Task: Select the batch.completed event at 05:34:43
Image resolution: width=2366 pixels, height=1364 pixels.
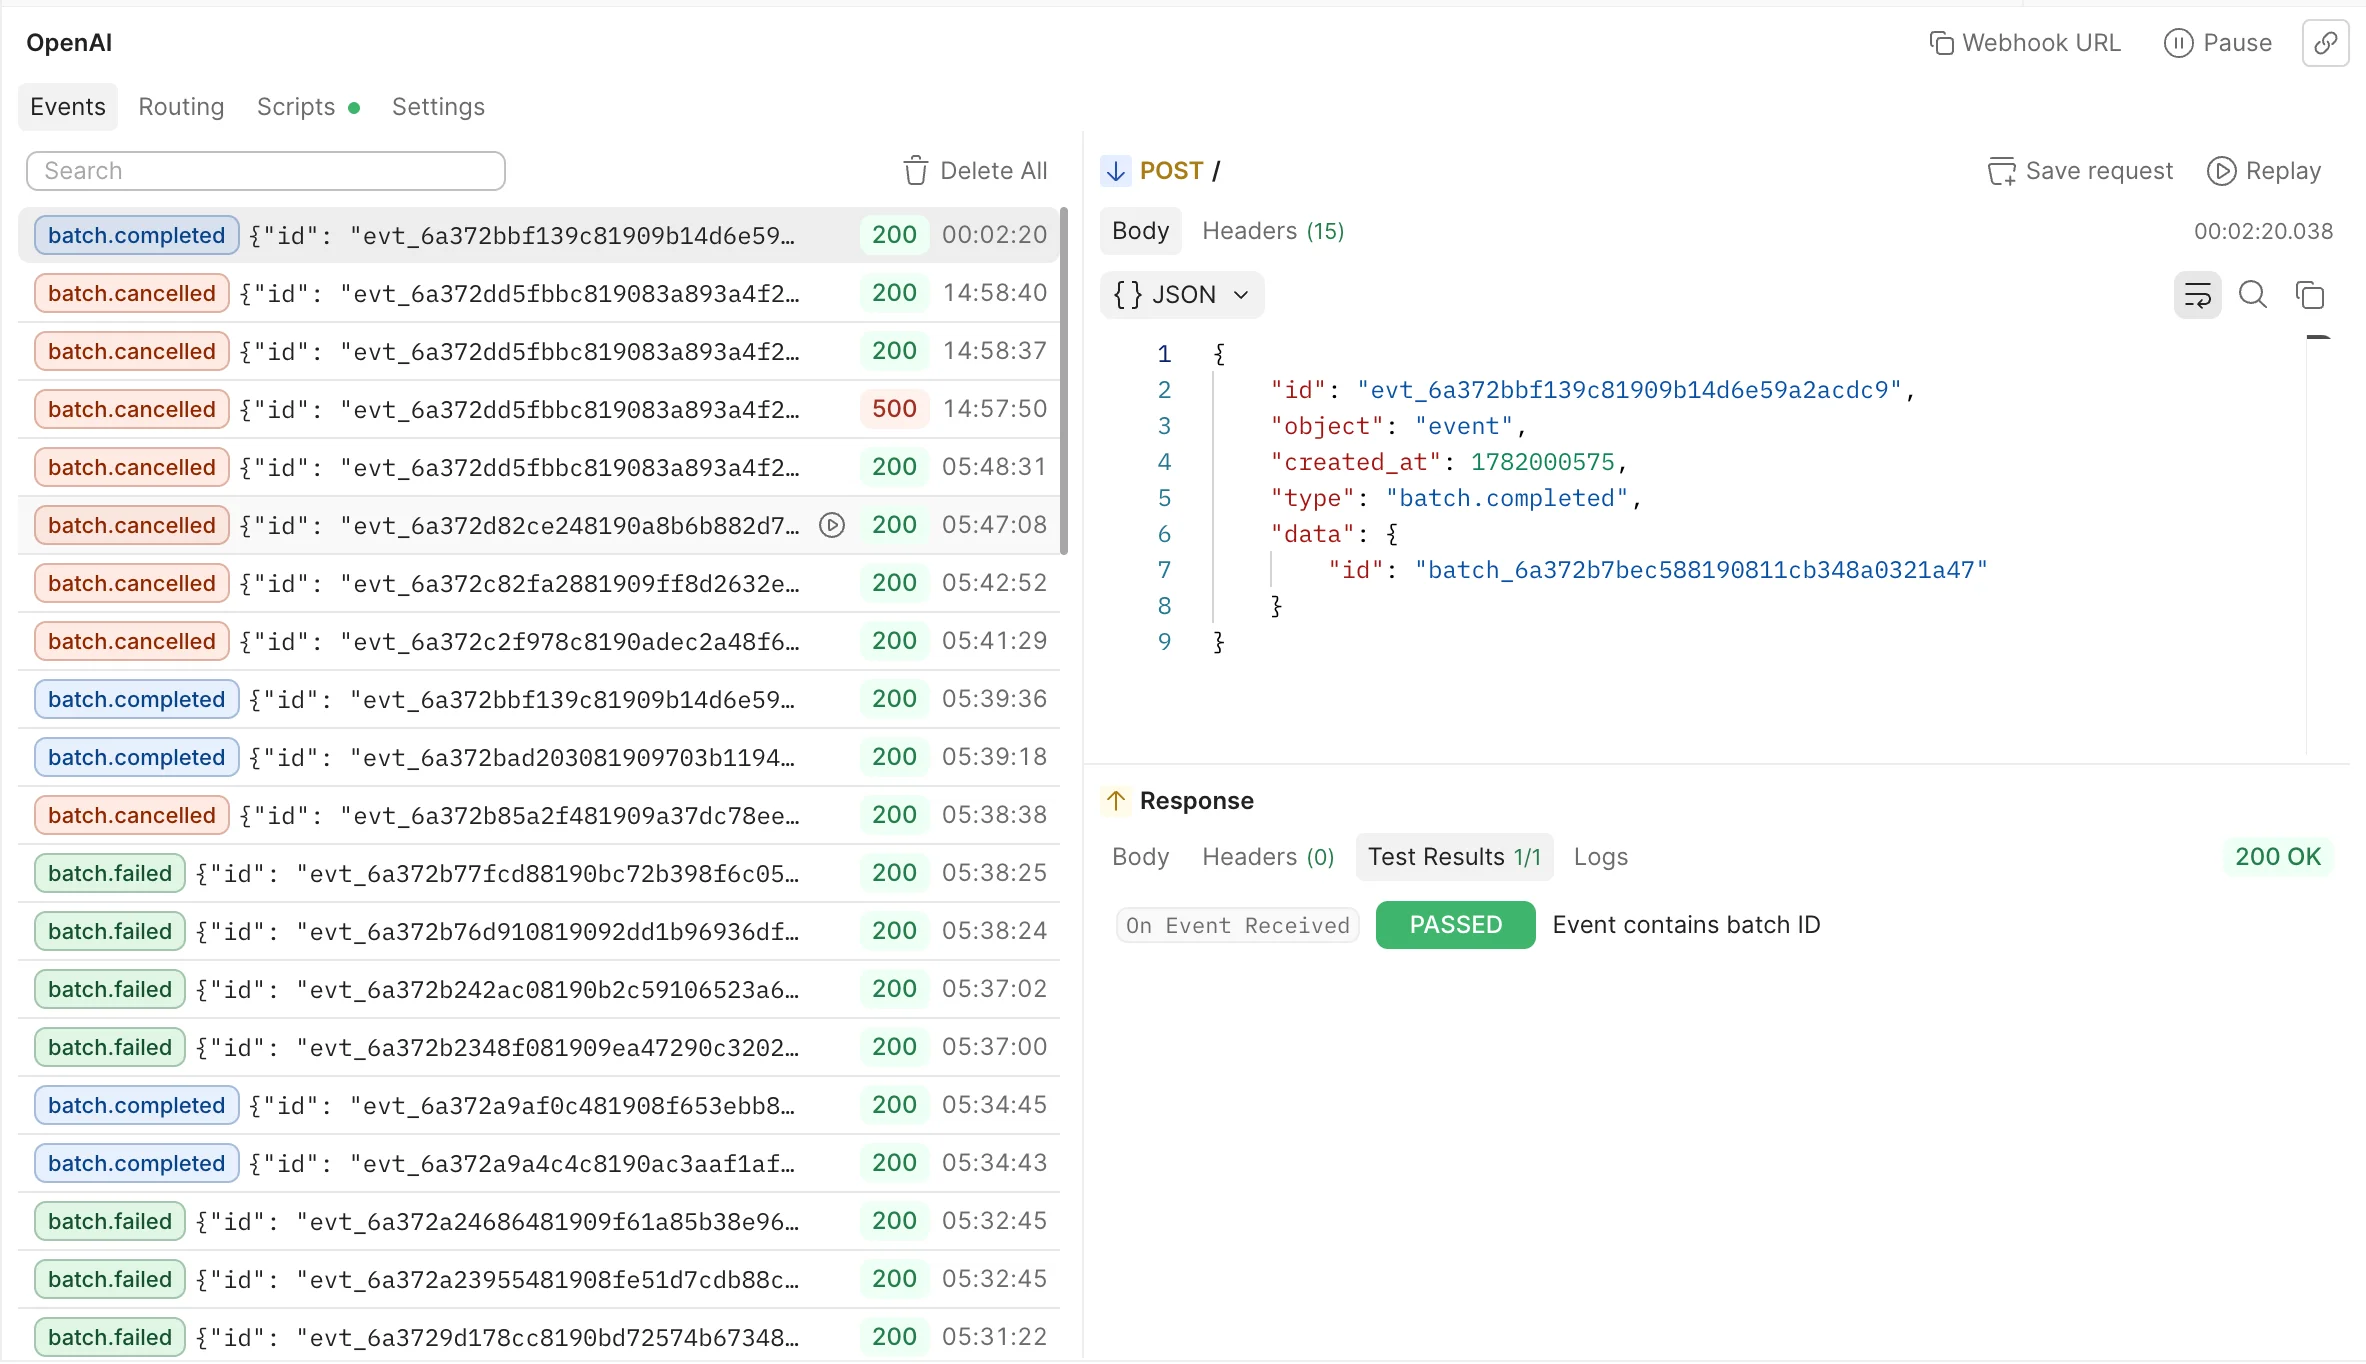Action: pyautogui.click(x=539, y=1163)
